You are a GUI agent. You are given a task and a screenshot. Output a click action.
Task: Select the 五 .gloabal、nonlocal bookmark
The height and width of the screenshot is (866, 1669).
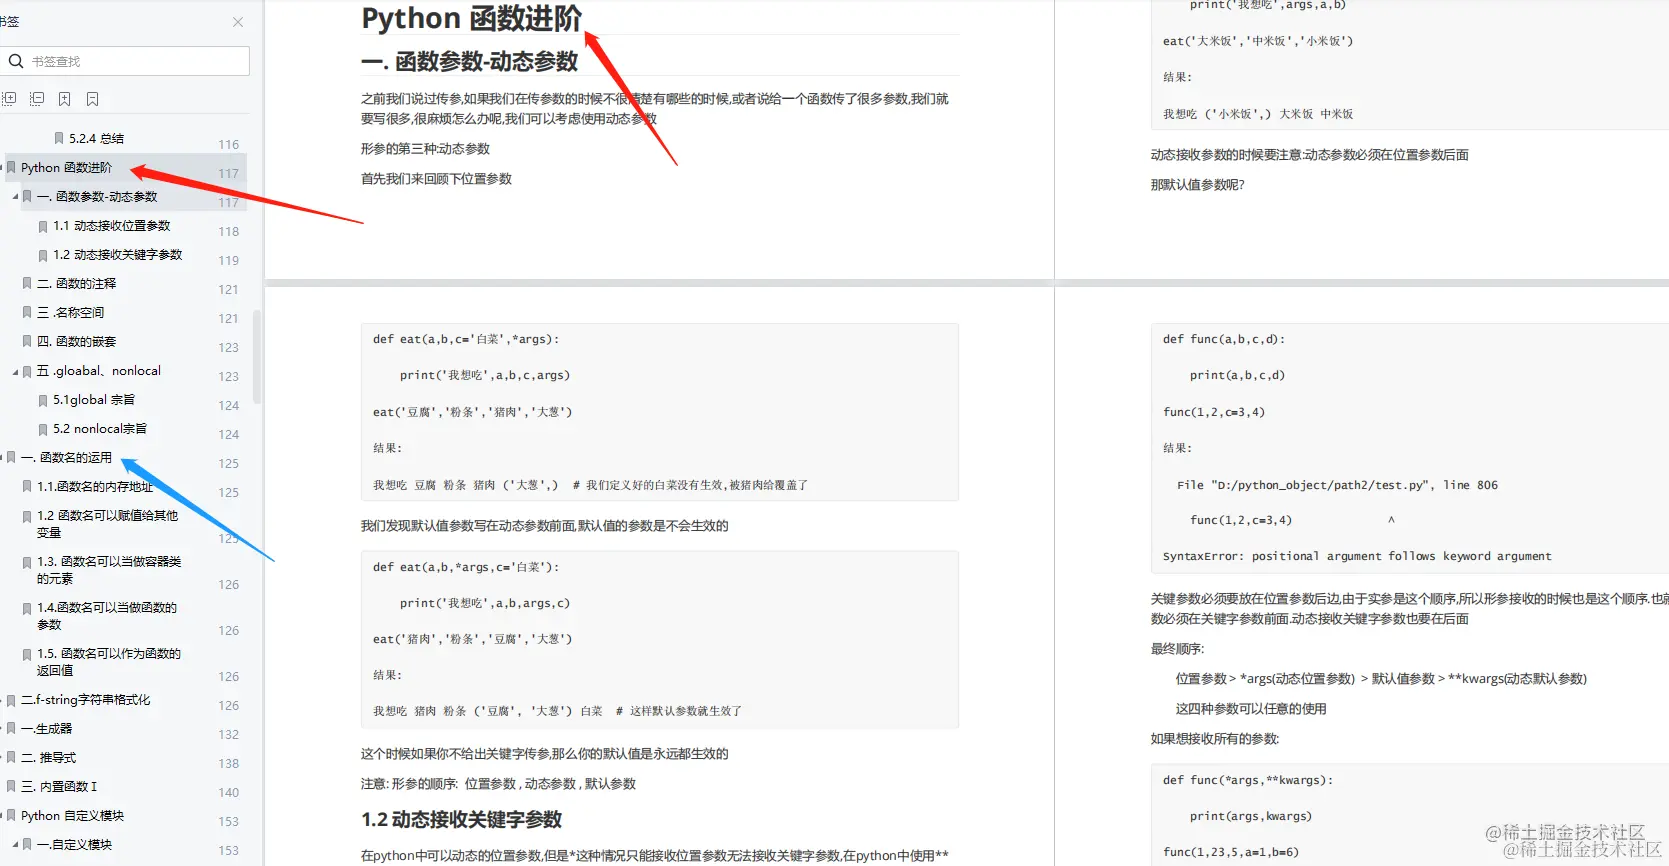[99, 371]
